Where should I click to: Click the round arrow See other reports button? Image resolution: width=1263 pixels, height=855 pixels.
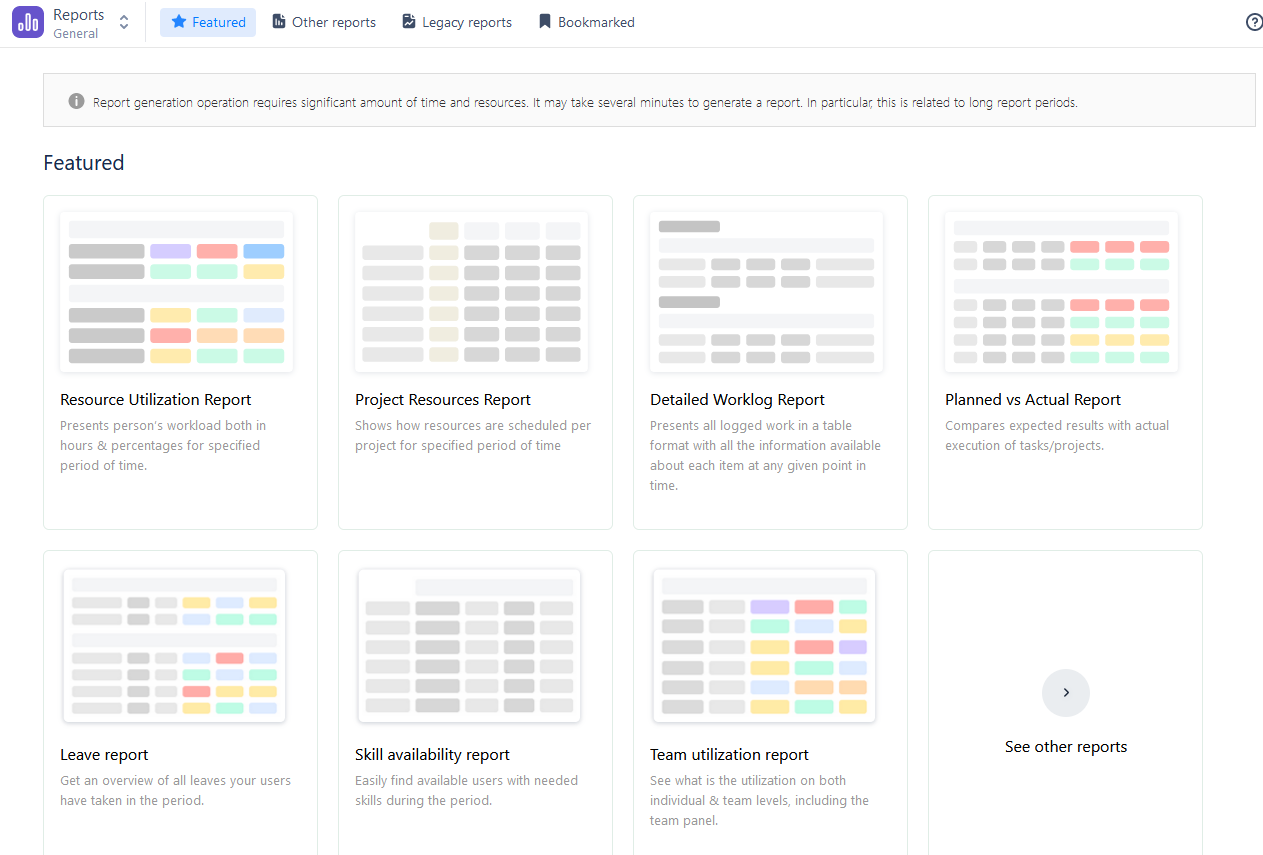(1066, 693)
